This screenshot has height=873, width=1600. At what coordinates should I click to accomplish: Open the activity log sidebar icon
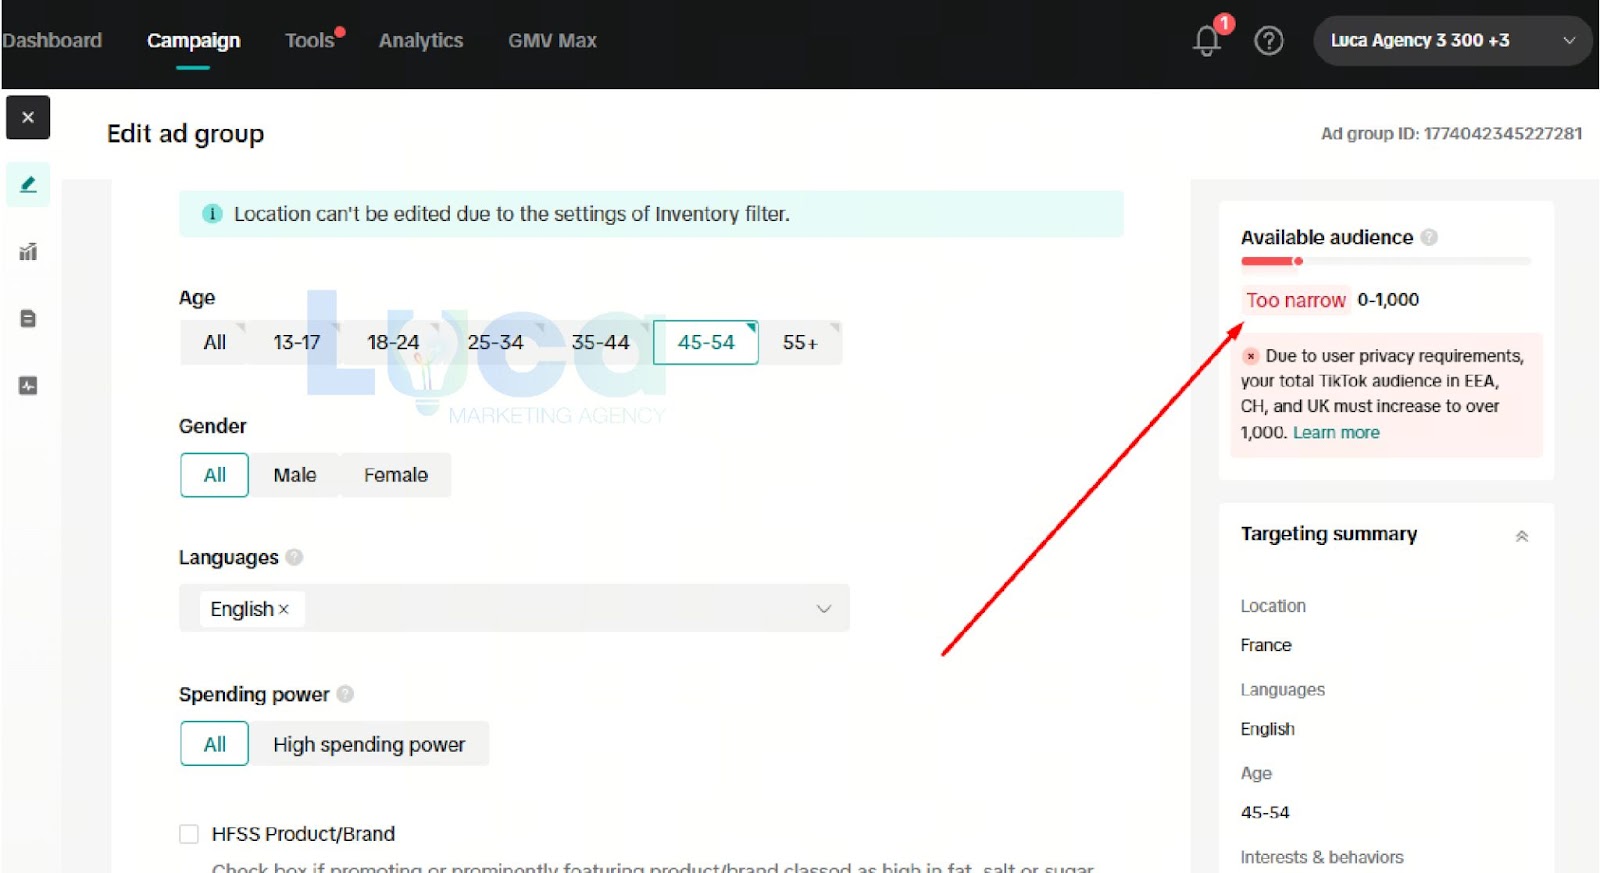(x=28, y=385)
